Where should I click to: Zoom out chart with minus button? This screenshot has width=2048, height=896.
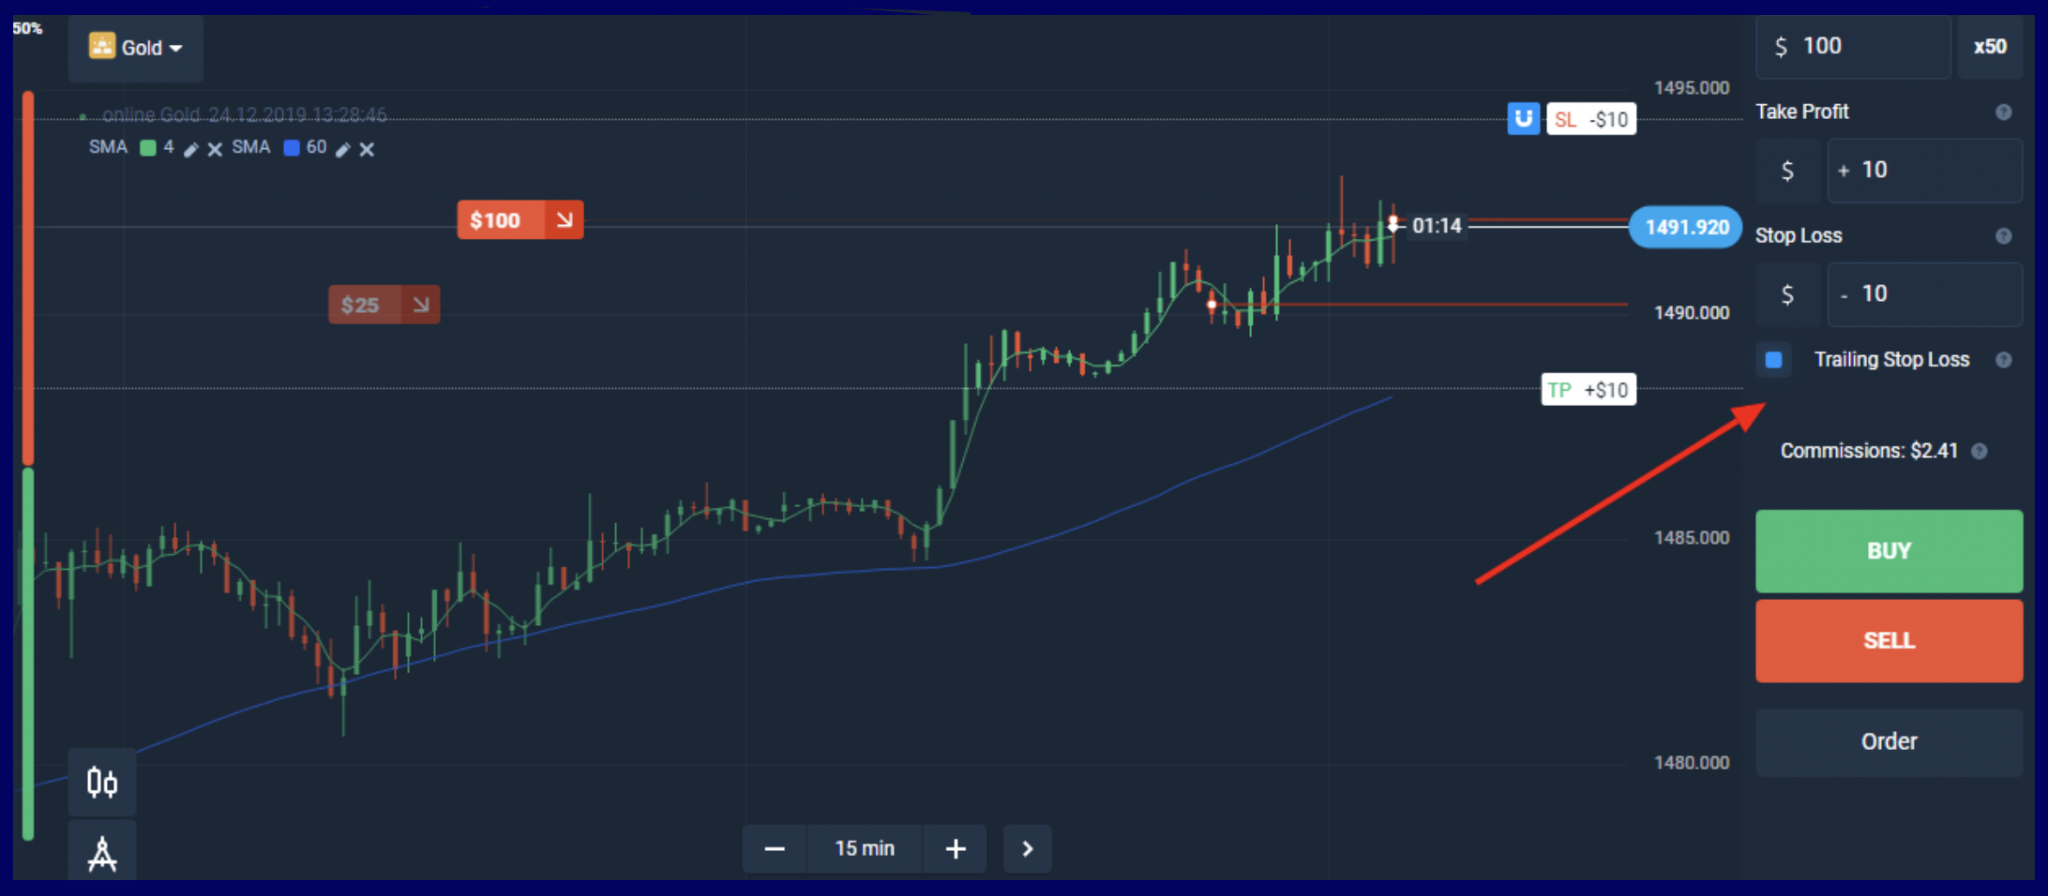[x=774, y=849]
